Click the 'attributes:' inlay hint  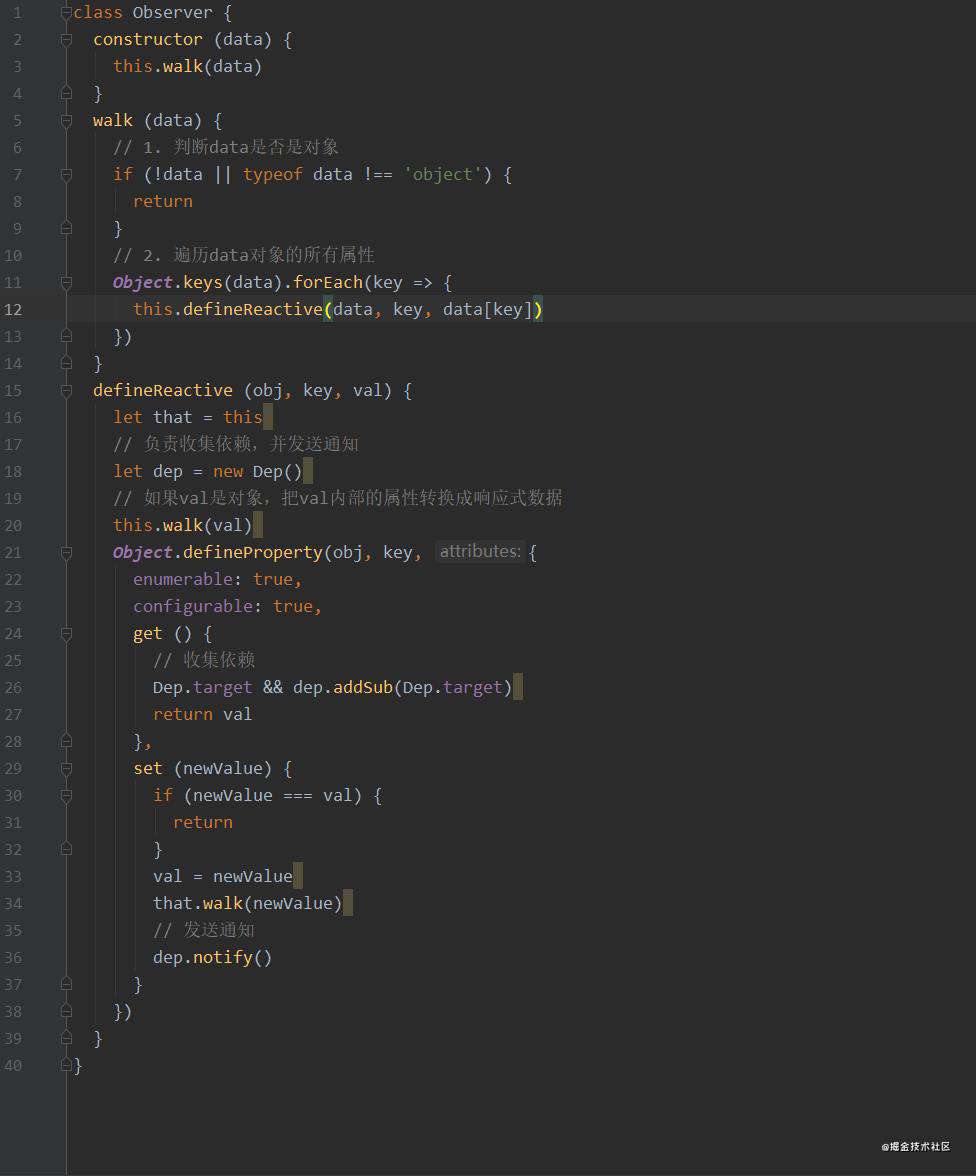(480, 552)
